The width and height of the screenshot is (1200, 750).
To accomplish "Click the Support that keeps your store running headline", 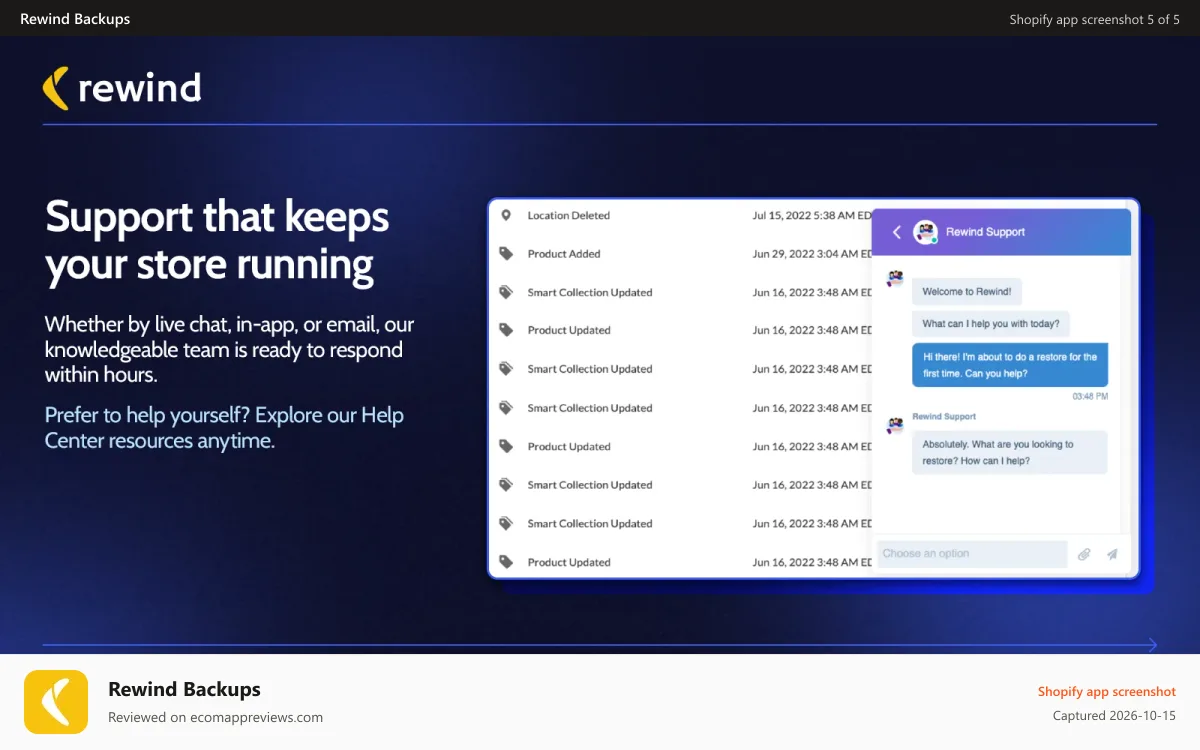I will (x=217, y=240).
